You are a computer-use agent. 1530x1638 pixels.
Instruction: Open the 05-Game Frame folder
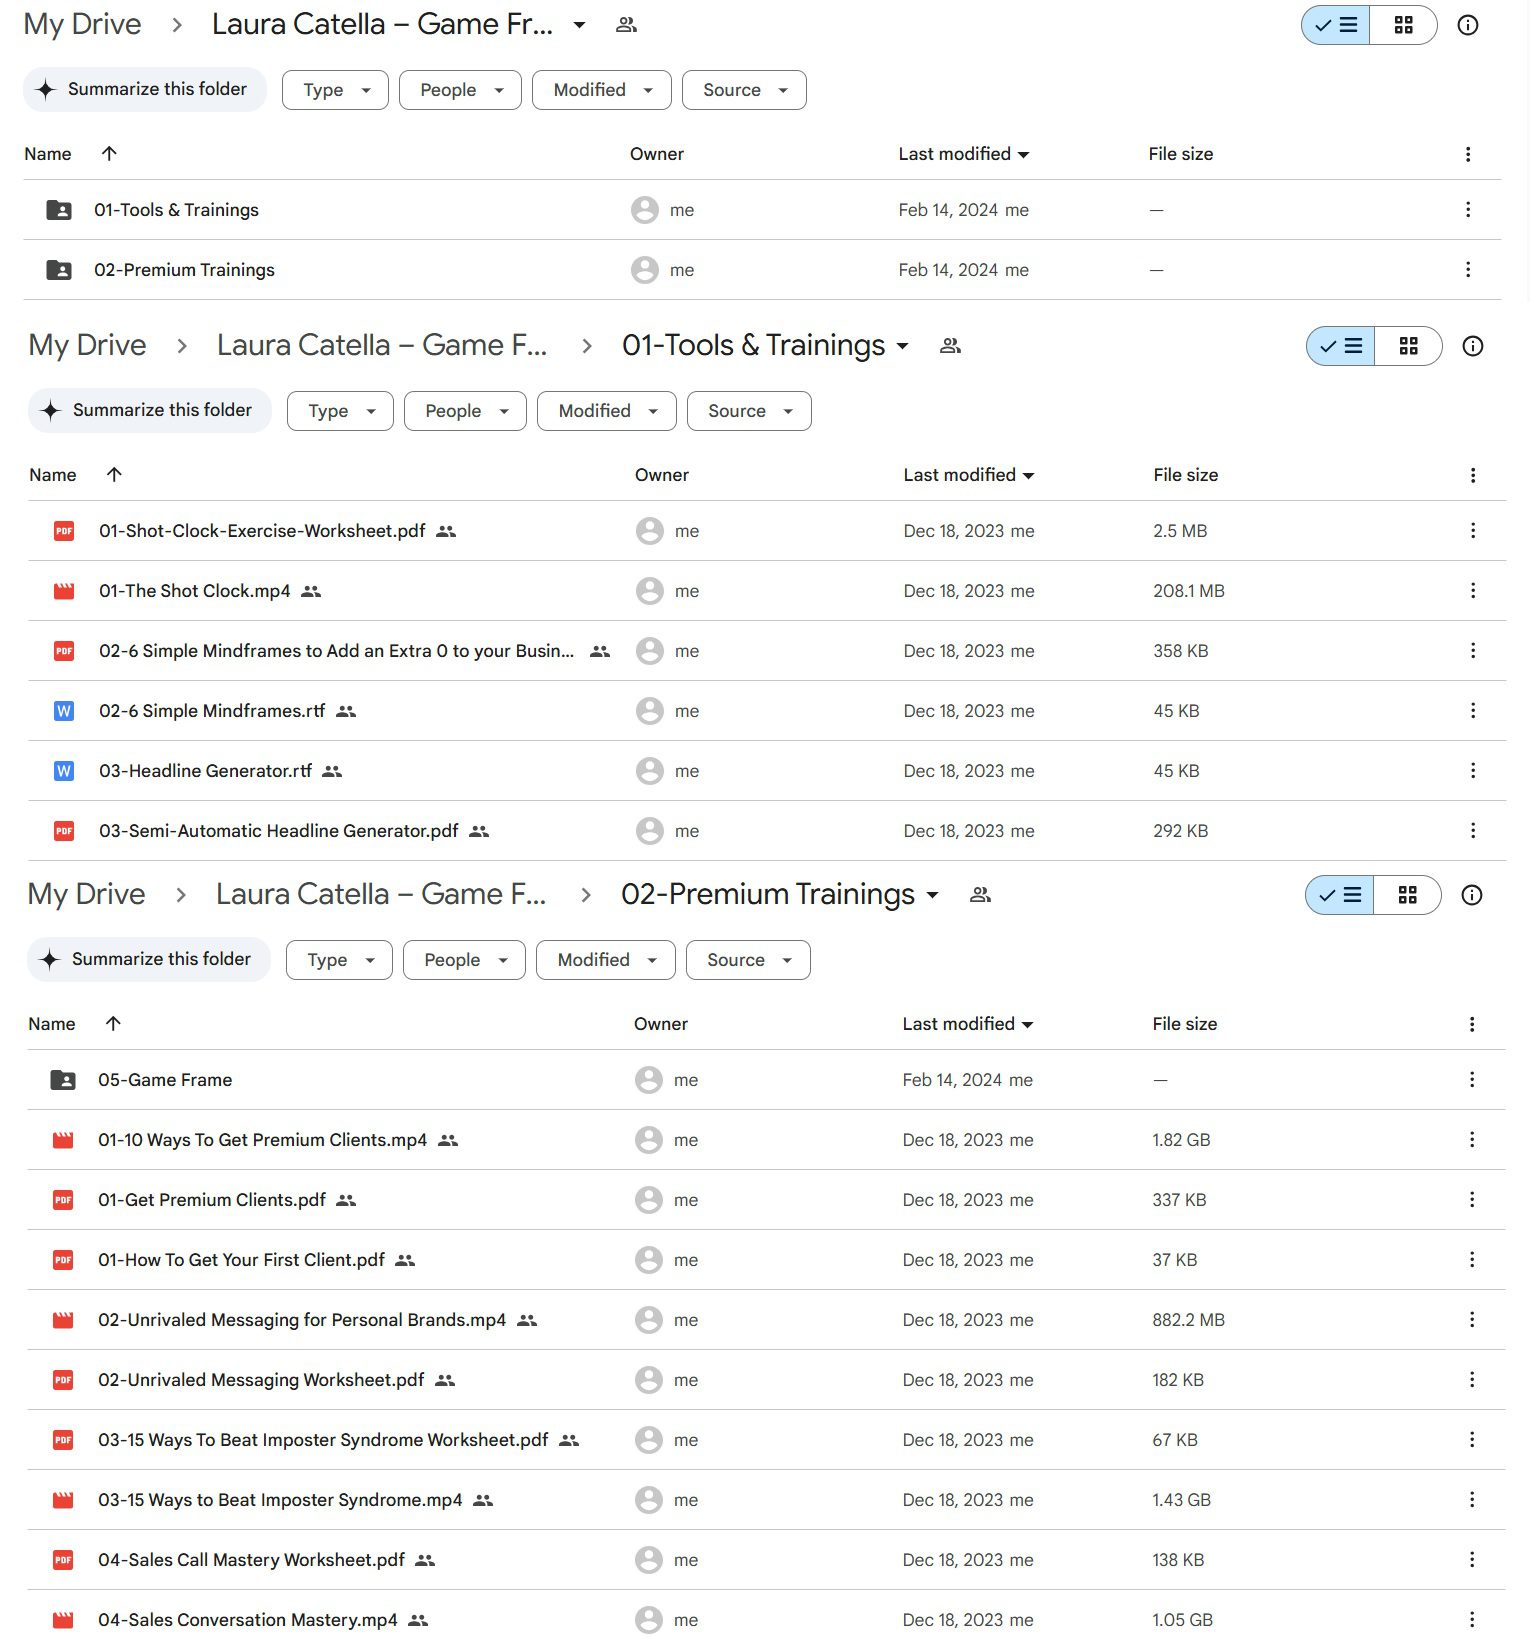point(766,1080)
